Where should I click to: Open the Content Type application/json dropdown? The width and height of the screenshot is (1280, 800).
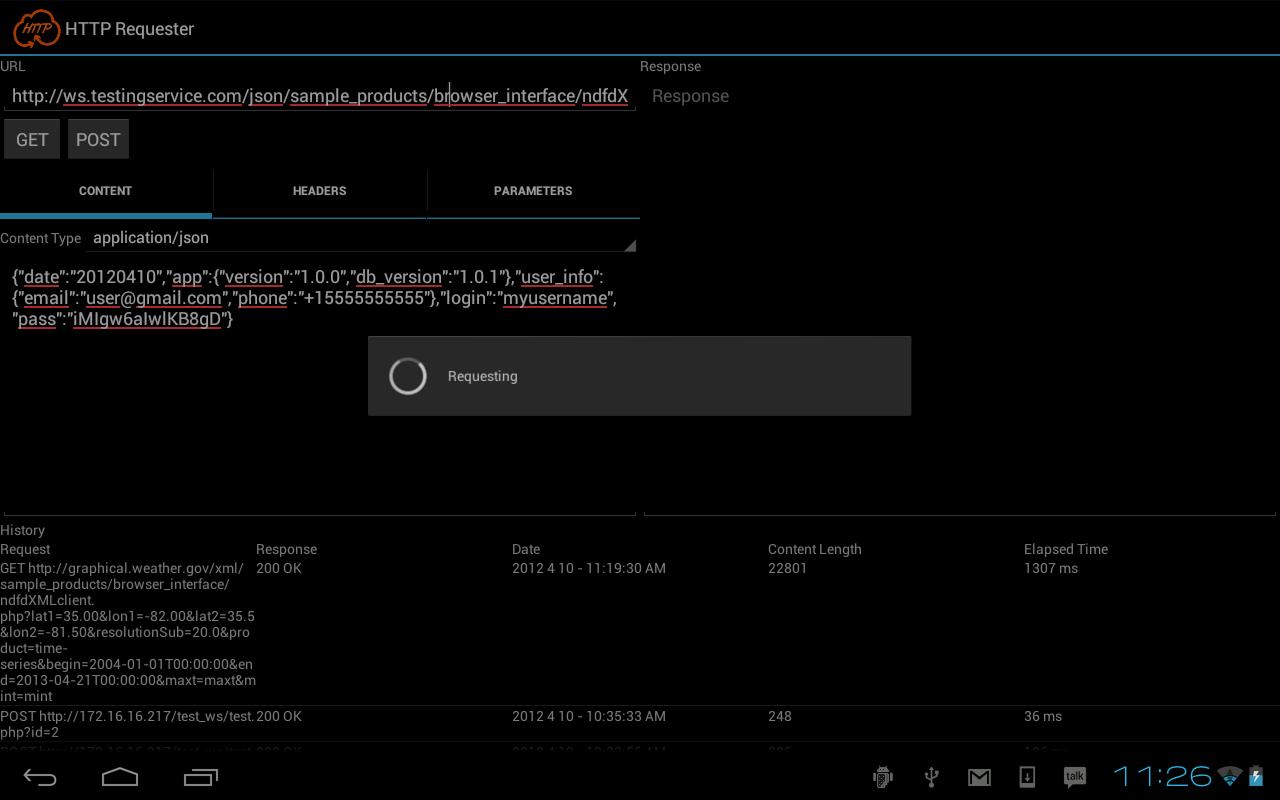pos(362,238)
